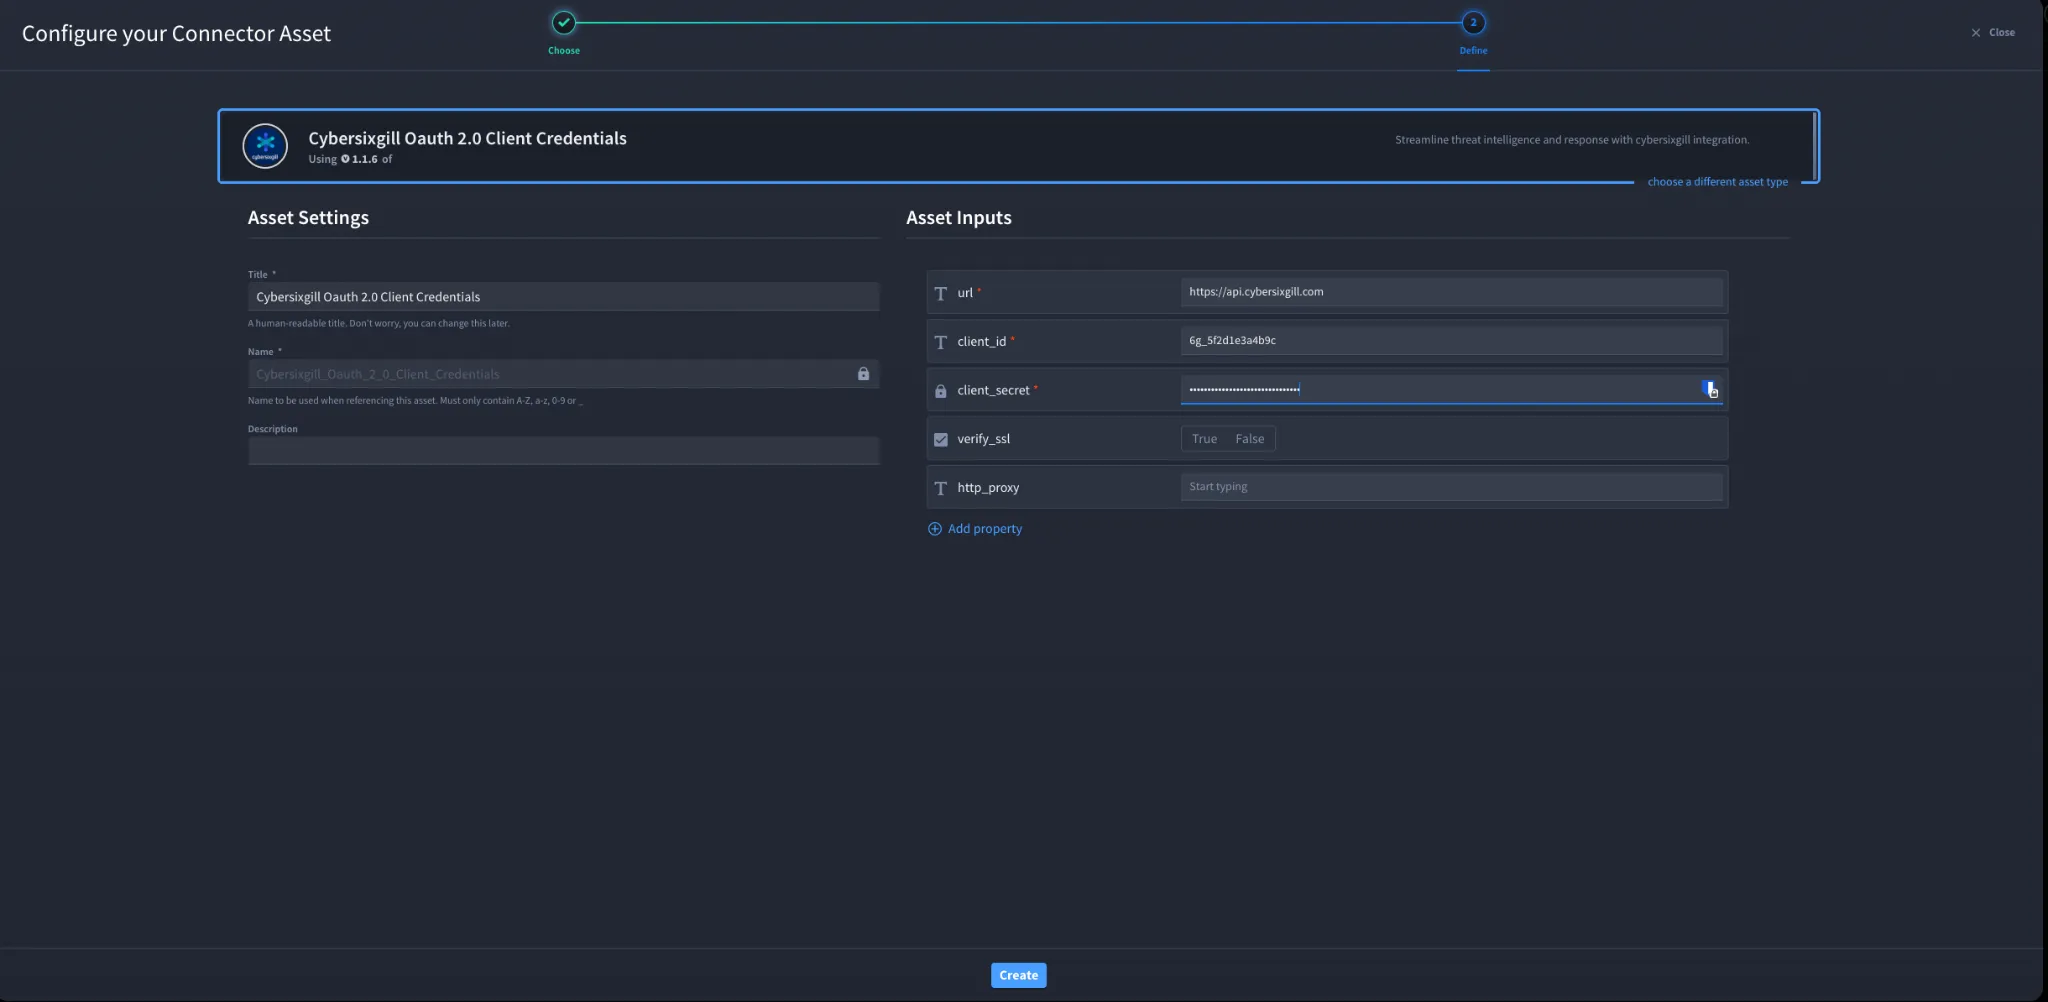This screenshot has width=2048, height=1002.
Task: Set verify_ssl to True
Action: (x=1204, y=439)
